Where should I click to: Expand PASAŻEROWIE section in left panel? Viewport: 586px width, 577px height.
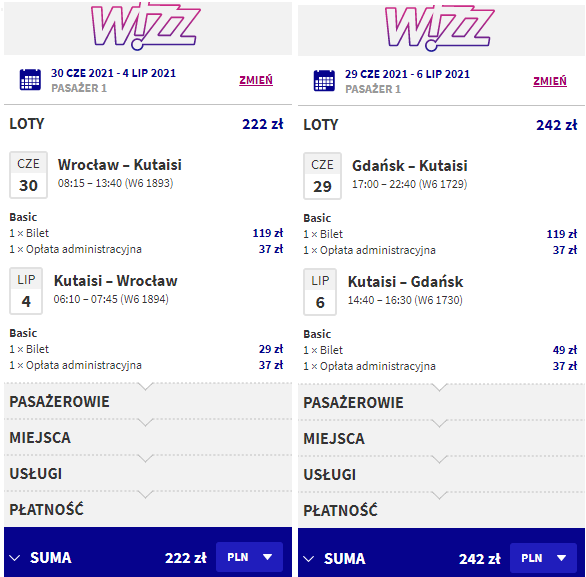(x=148, y=401)
